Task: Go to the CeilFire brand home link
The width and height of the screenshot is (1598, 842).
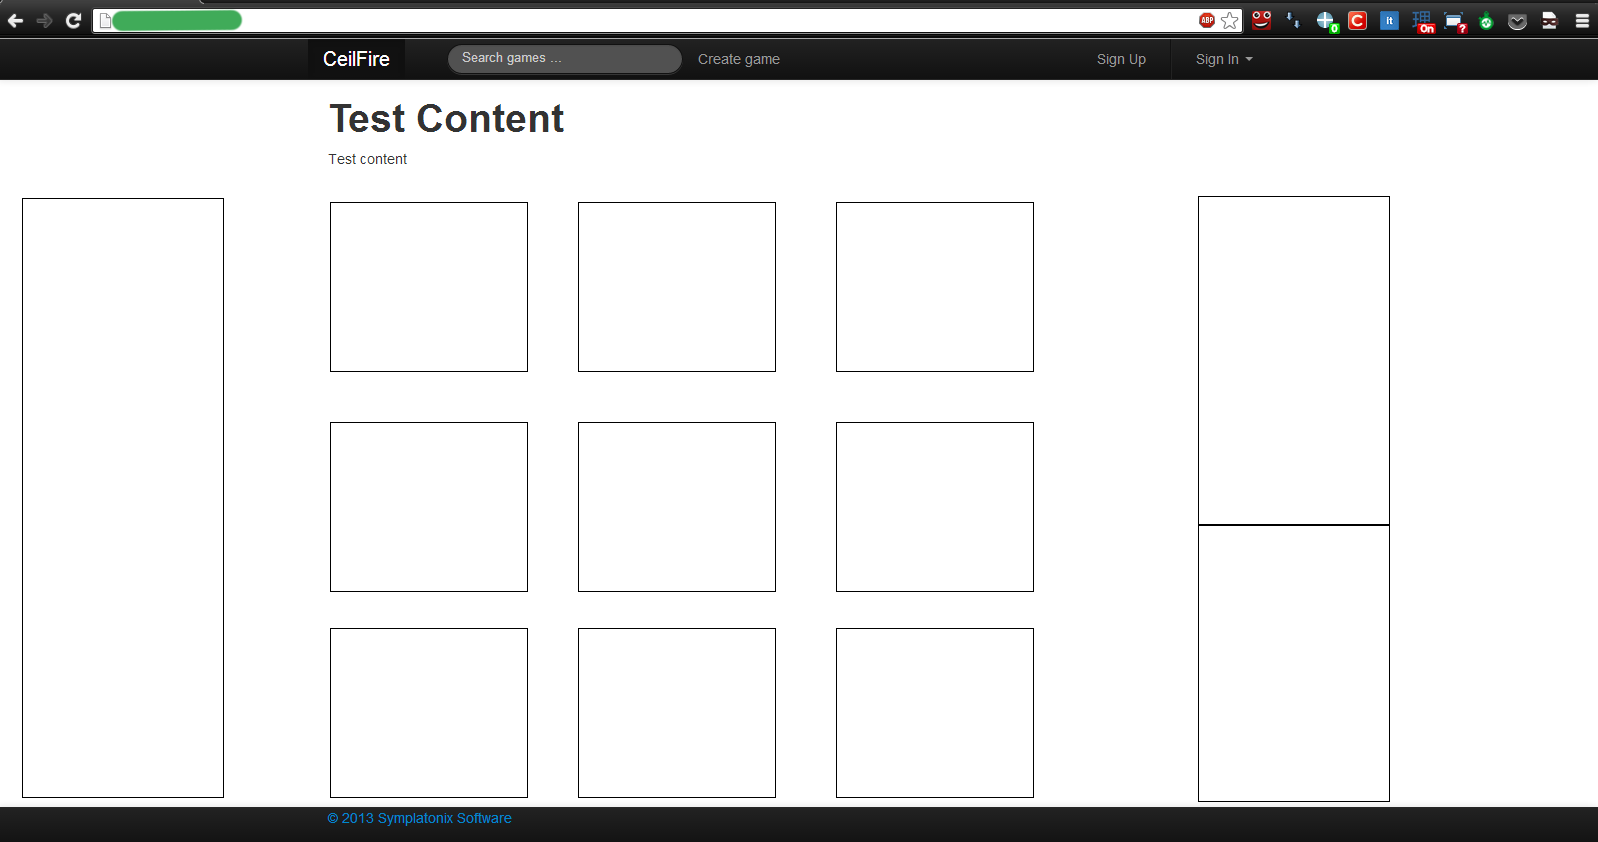Action: tap(356, 59)
